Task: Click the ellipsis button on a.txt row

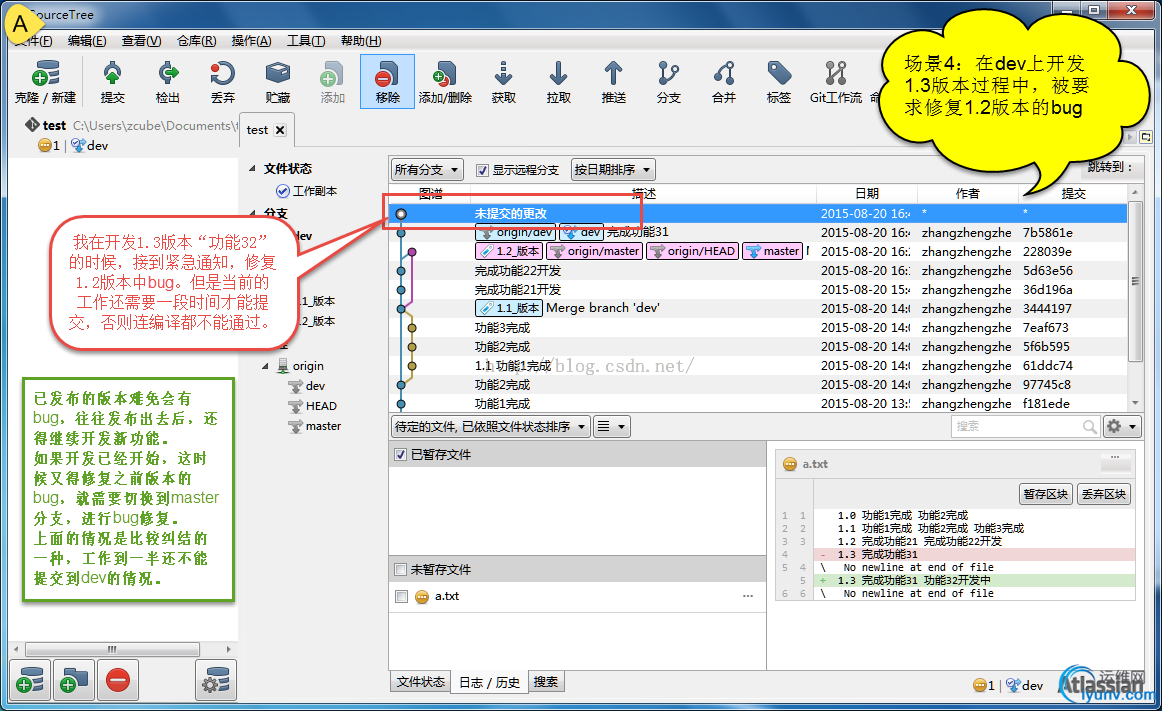Action: click(748, 596)
